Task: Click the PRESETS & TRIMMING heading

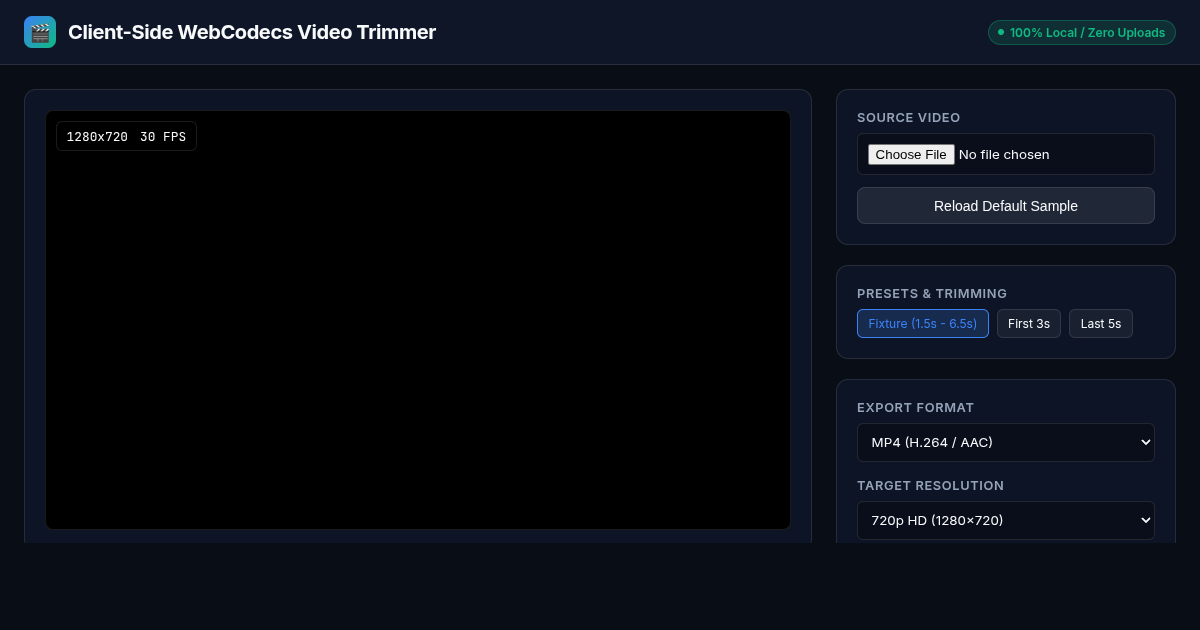Action: click(x=932, y=294)
